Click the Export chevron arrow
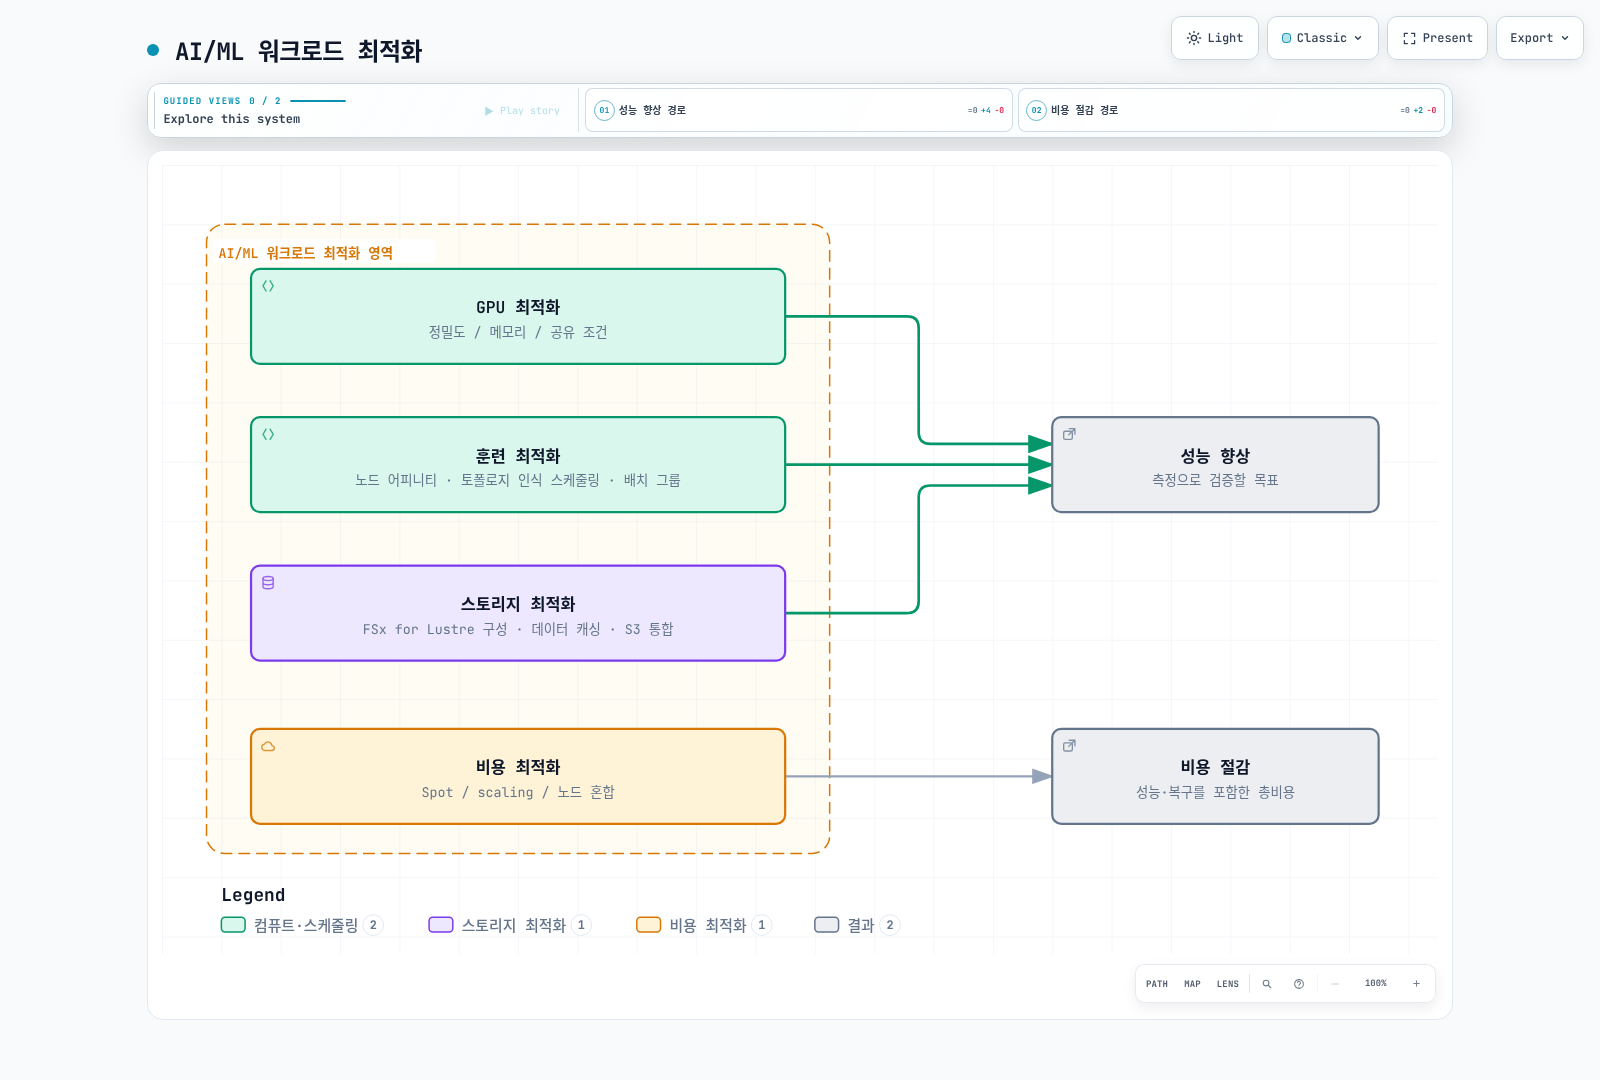Image resolution: width=1600 pixels, height=1080 pixels. pos(1565,38)
